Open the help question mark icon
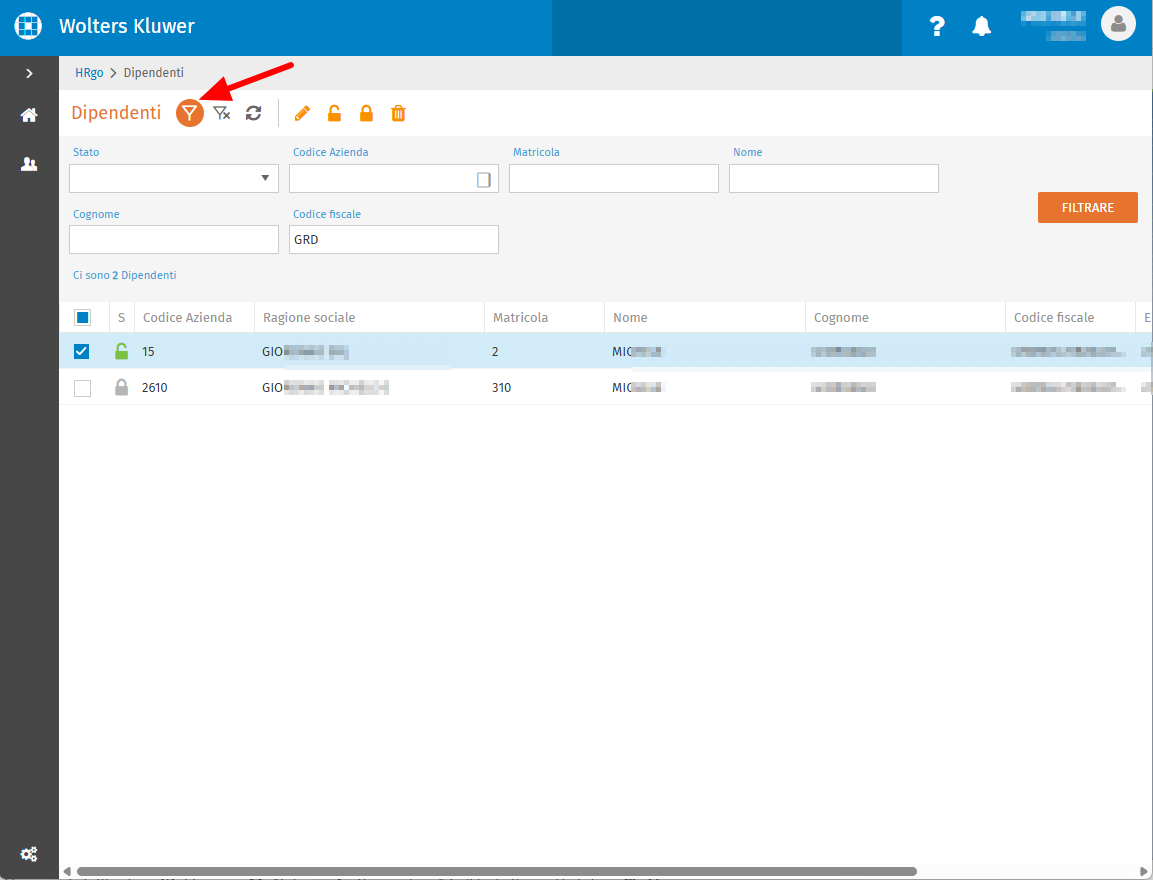 click(x=936, y=26)
